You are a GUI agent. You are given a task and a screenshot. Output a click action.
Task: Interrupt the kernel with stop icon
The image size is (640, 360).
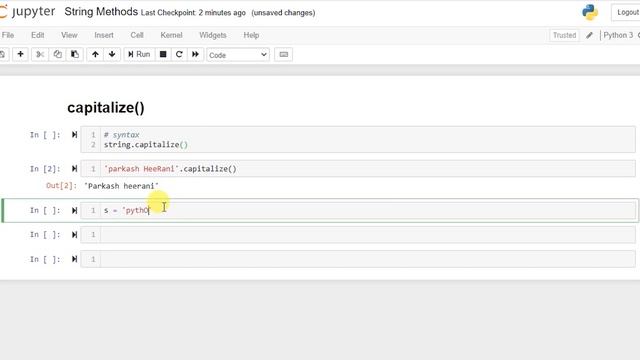pyautogui.click(x=163, y=54)
